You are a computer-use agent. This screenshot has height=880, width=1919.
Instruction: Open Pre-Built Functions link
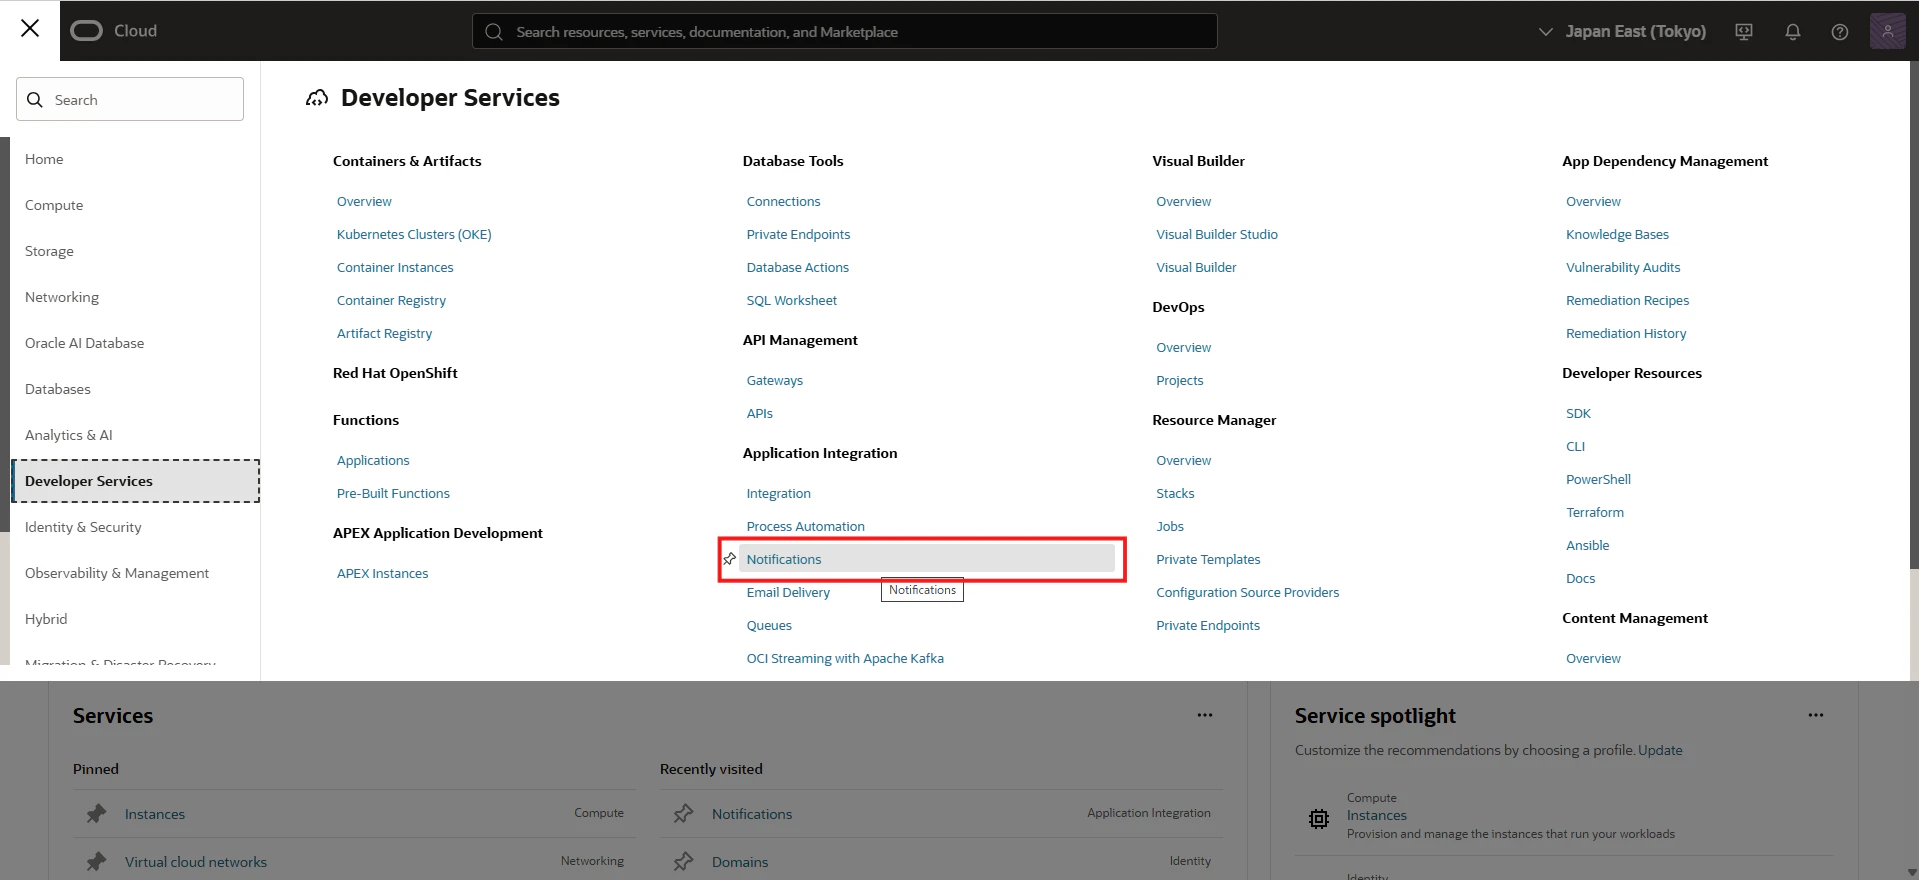[393, 493]
